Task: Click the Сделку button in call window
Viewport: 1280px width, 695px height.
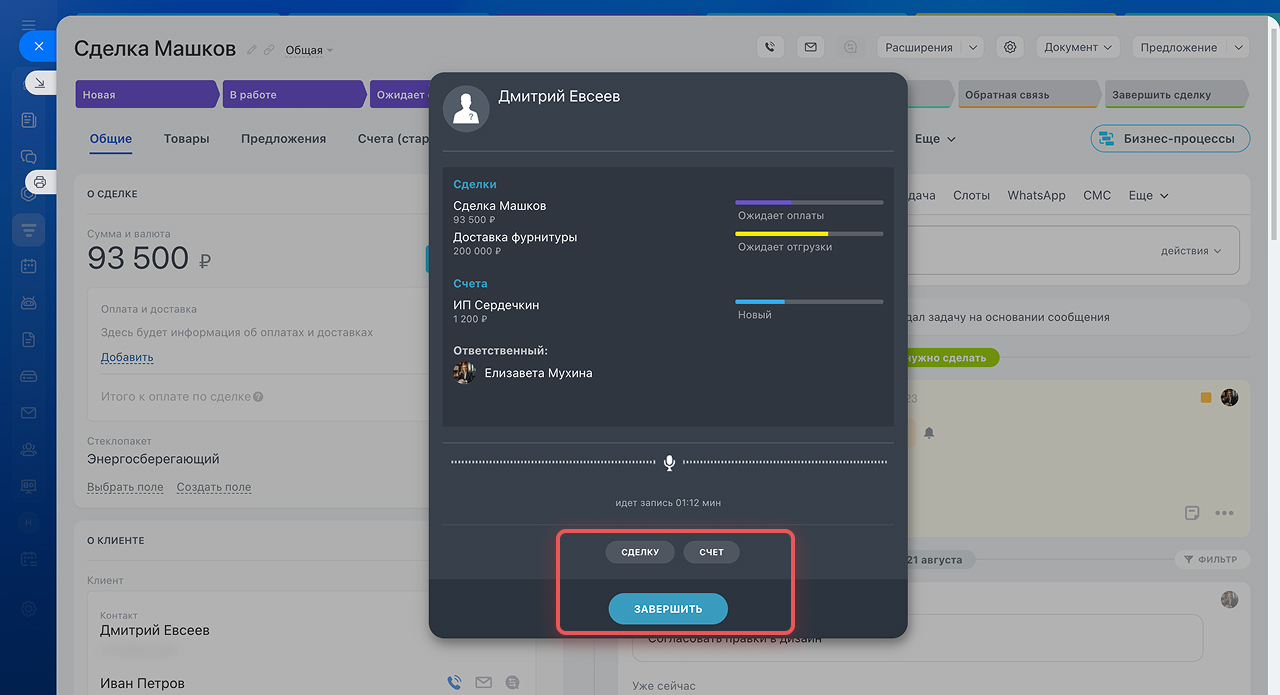Action: click(x=640, y=552)
